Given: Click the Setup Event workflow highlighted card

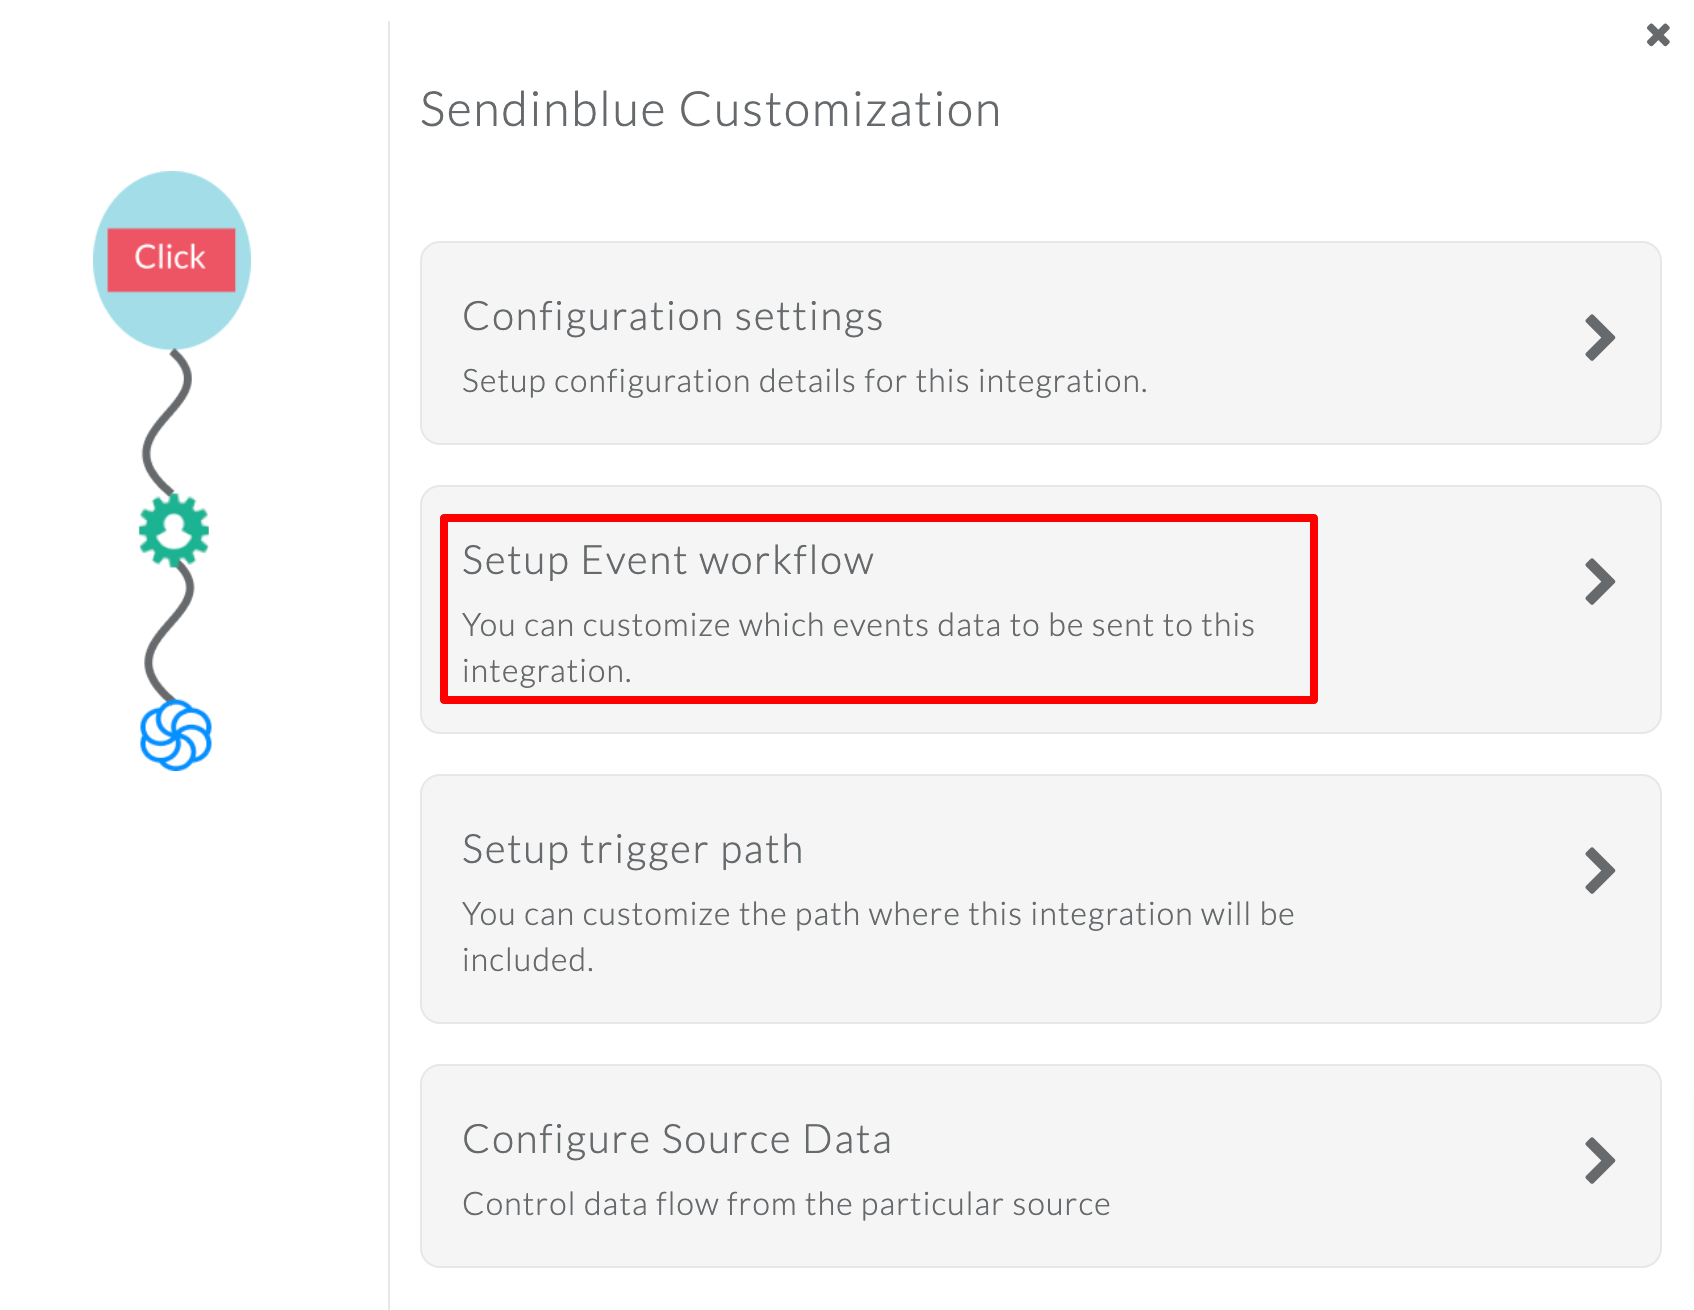Looking at the screenshot, I should (877, 608).
